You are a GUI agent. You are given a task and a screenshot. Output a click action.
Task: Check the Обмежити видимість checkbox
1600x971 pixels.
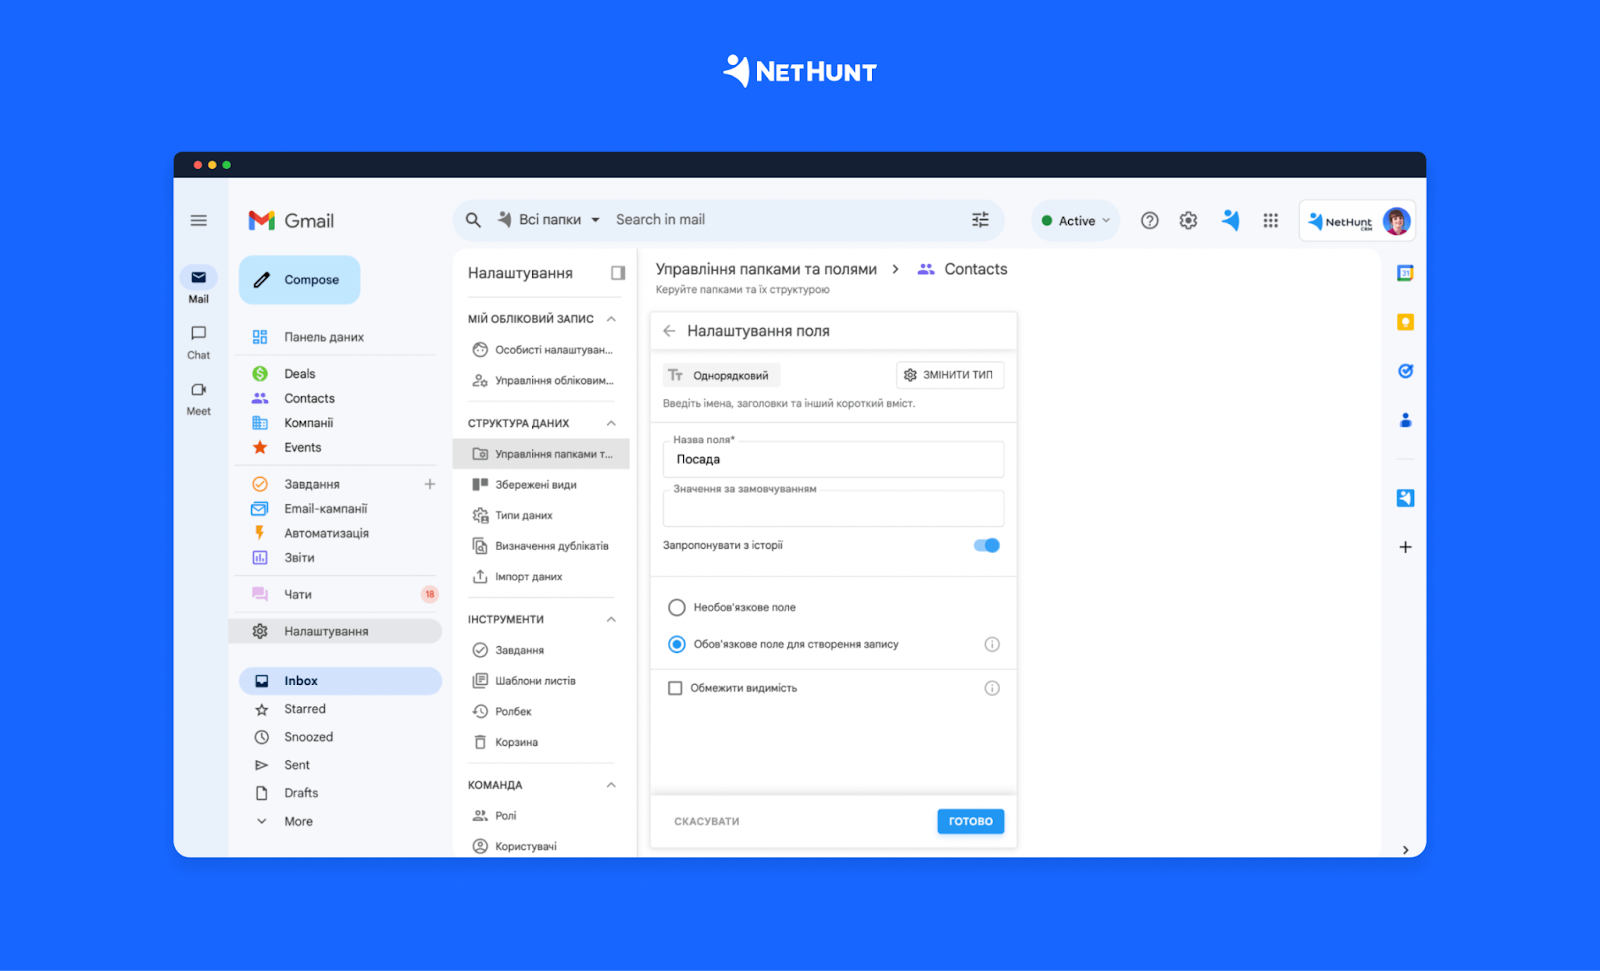675,688
